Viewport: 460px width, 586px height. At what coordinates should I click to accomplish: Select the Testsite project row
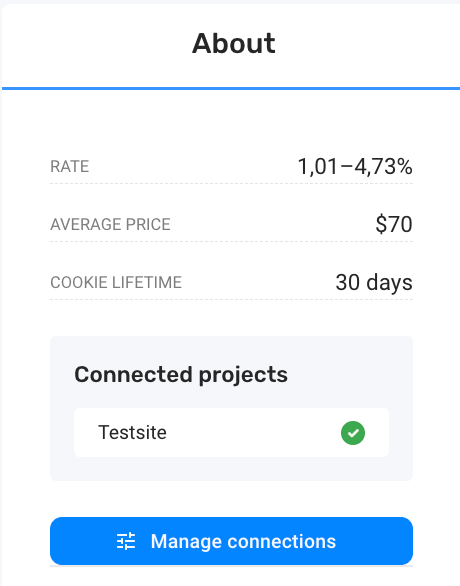click(231, 432)
